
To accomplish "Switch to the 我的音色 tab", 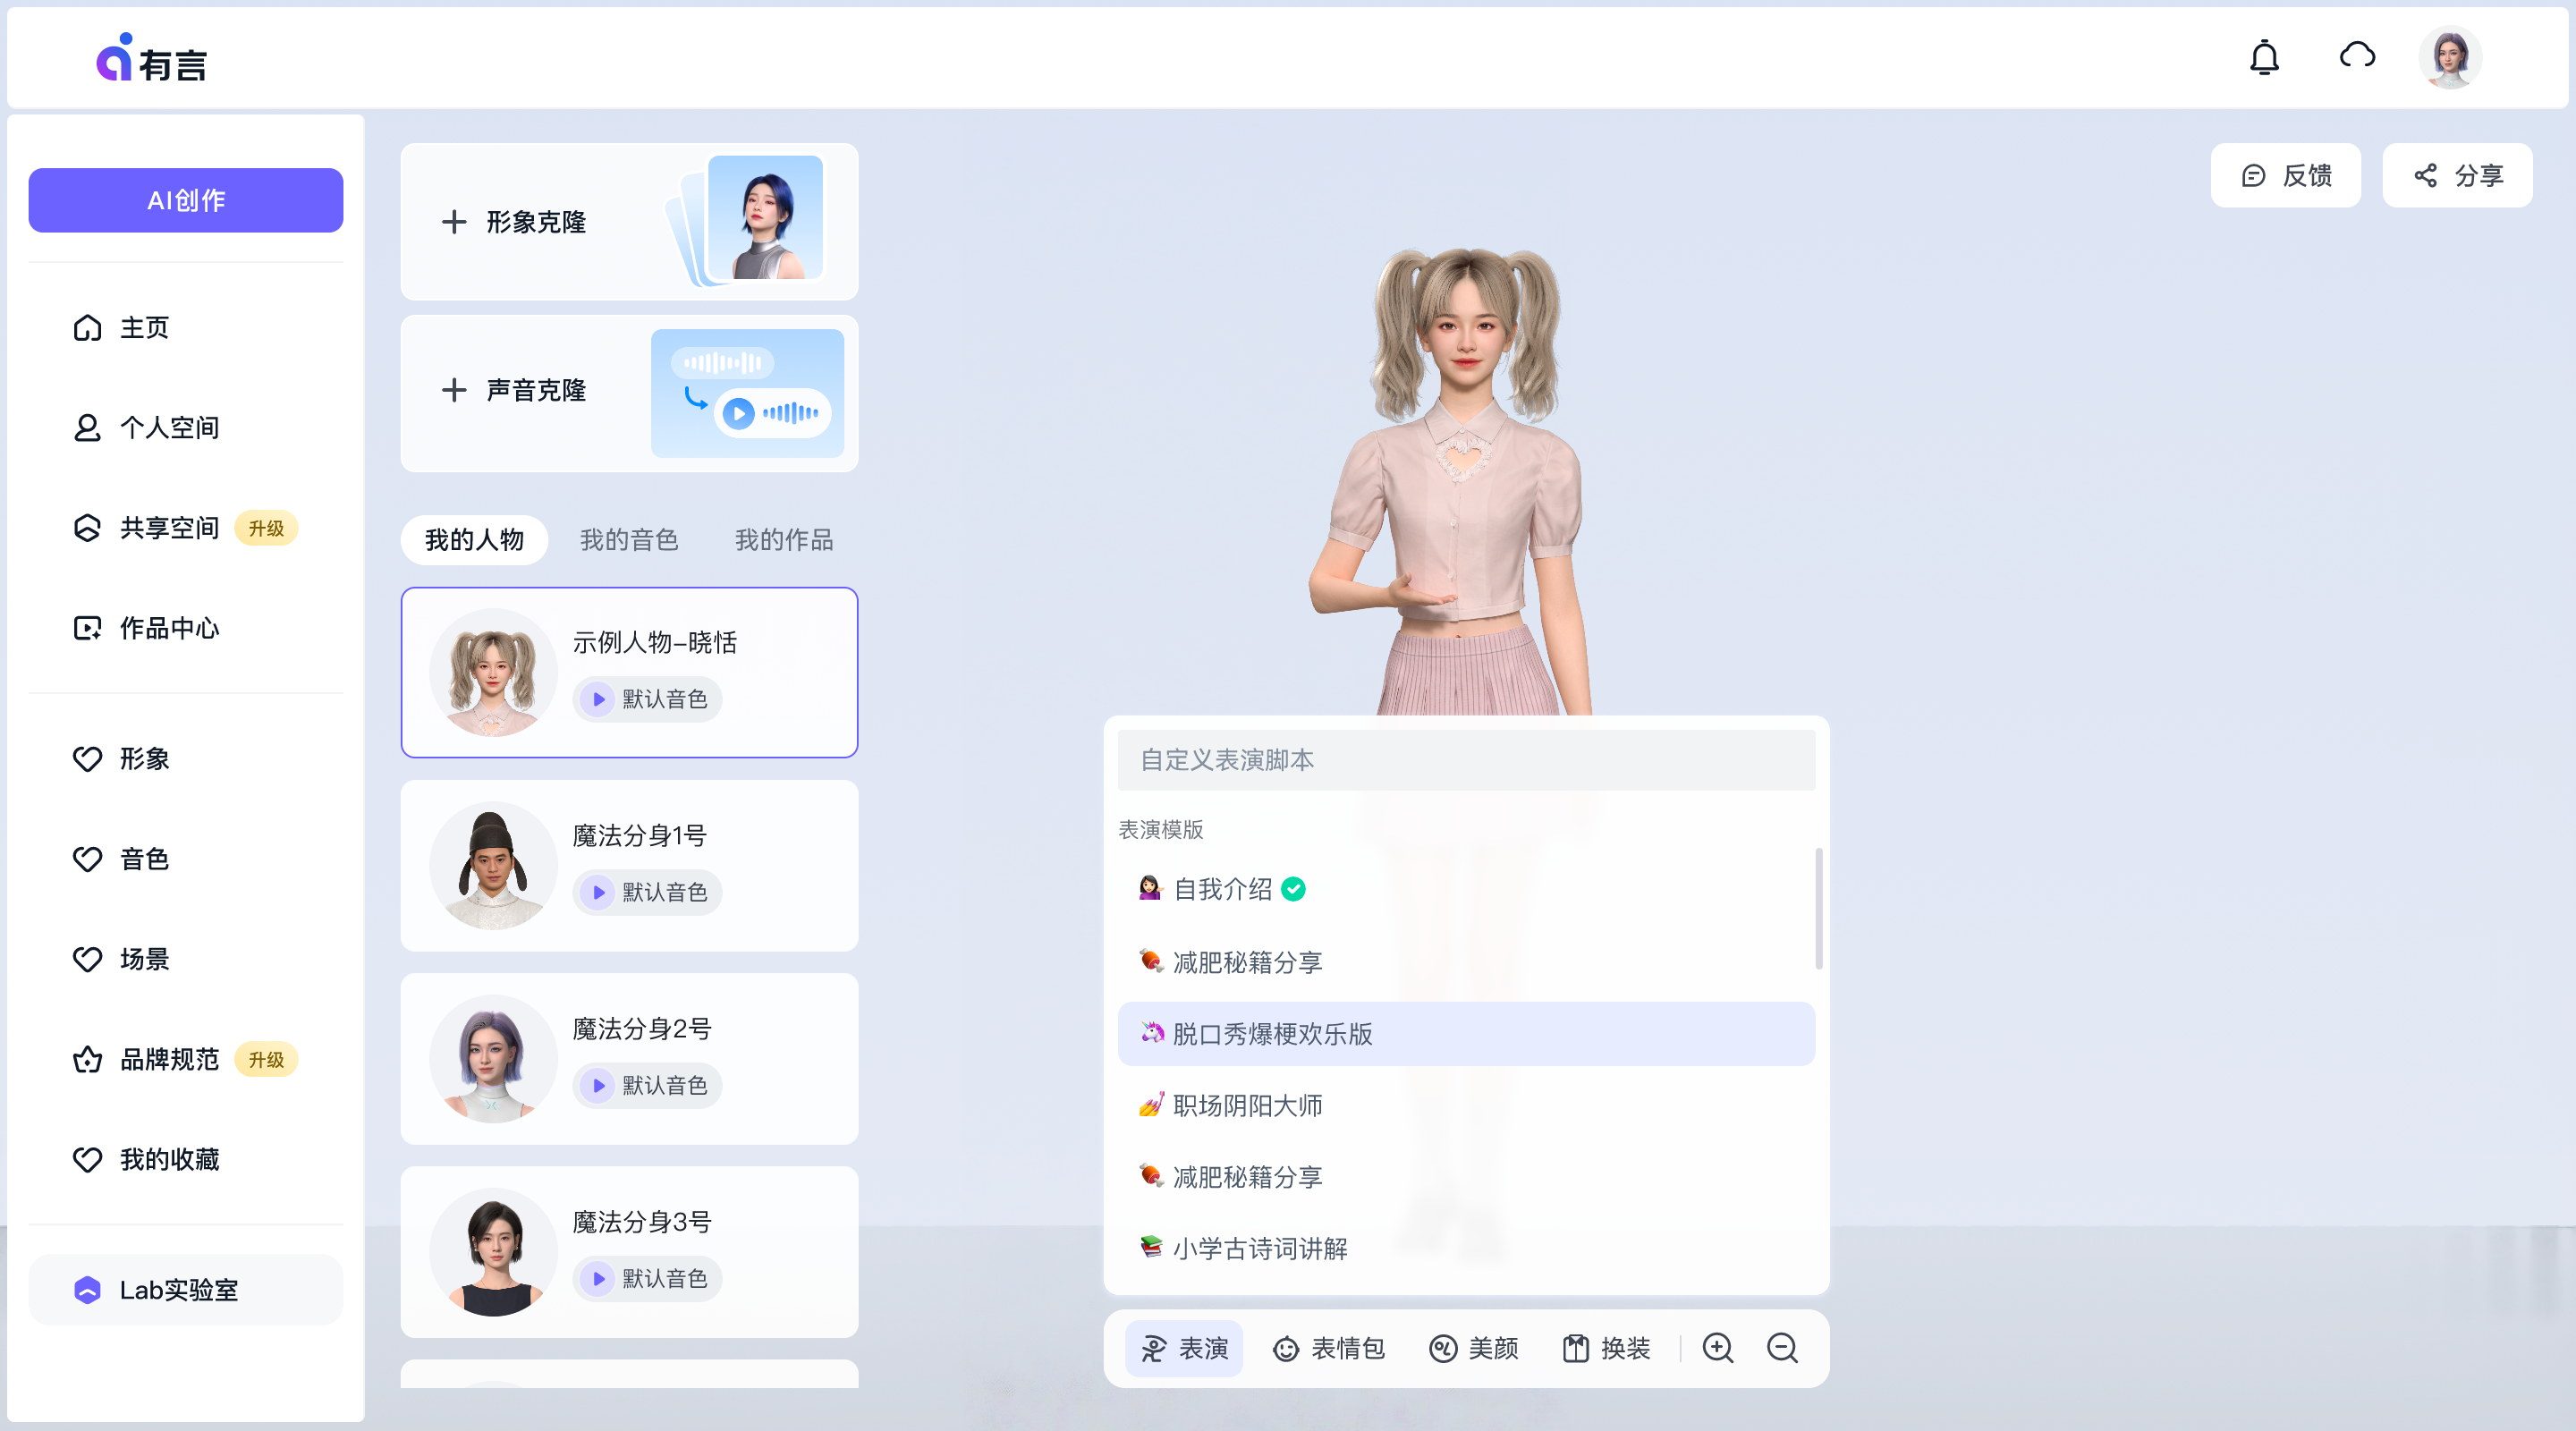I will (629, 540).
